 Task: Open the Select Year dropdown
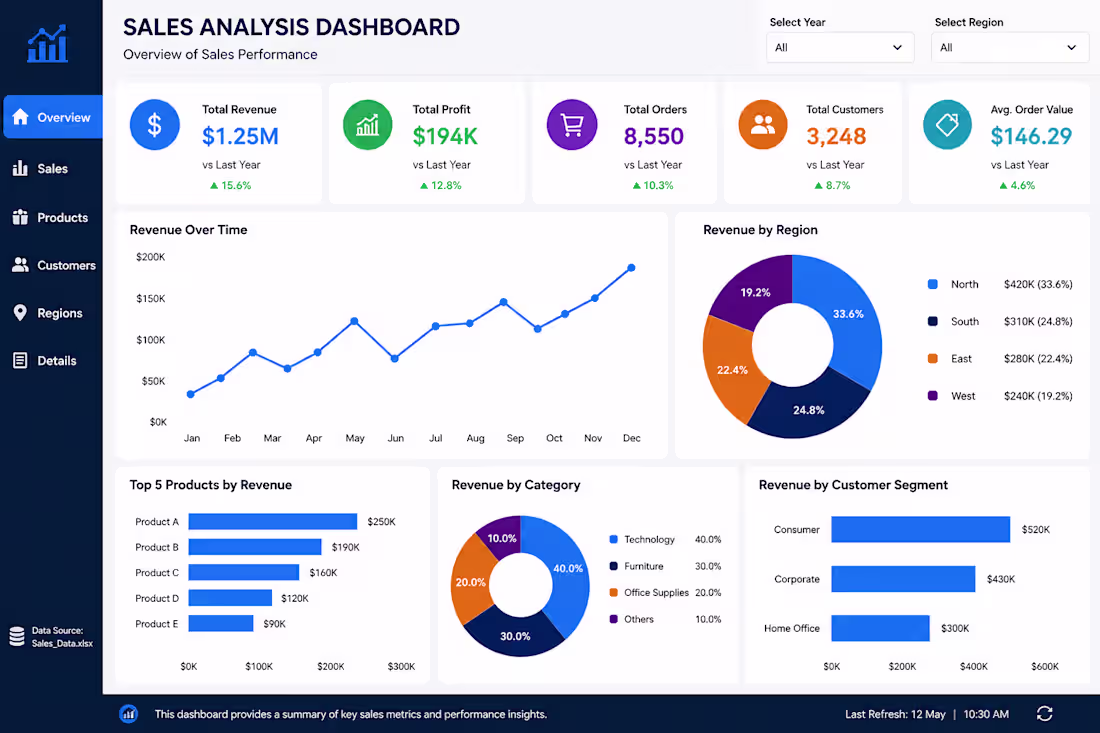click(840, 47)
